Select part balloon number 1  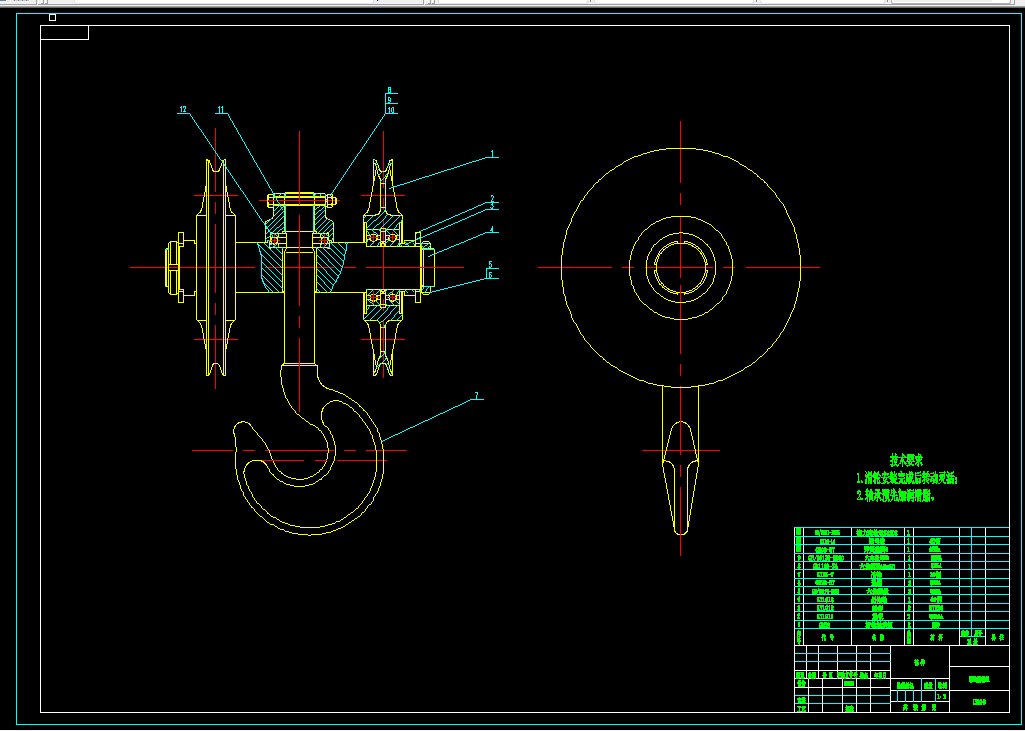tap(494, 154)
